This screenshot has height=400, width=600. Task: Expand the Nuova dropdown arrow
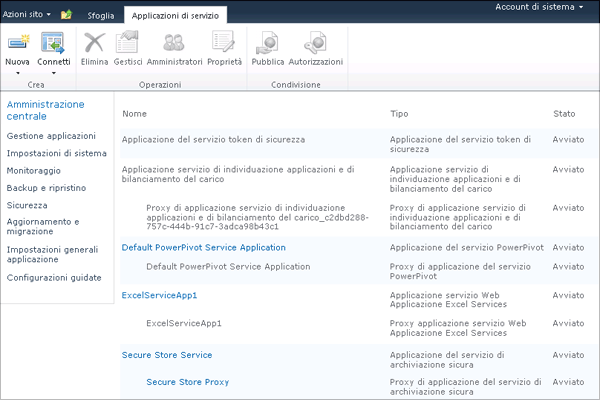17,73
